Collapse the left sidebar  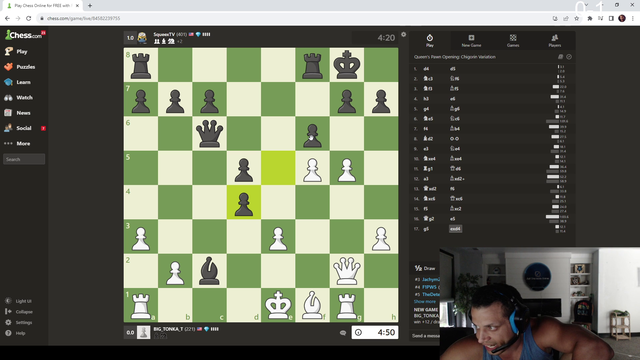click(x=19, y=311)
